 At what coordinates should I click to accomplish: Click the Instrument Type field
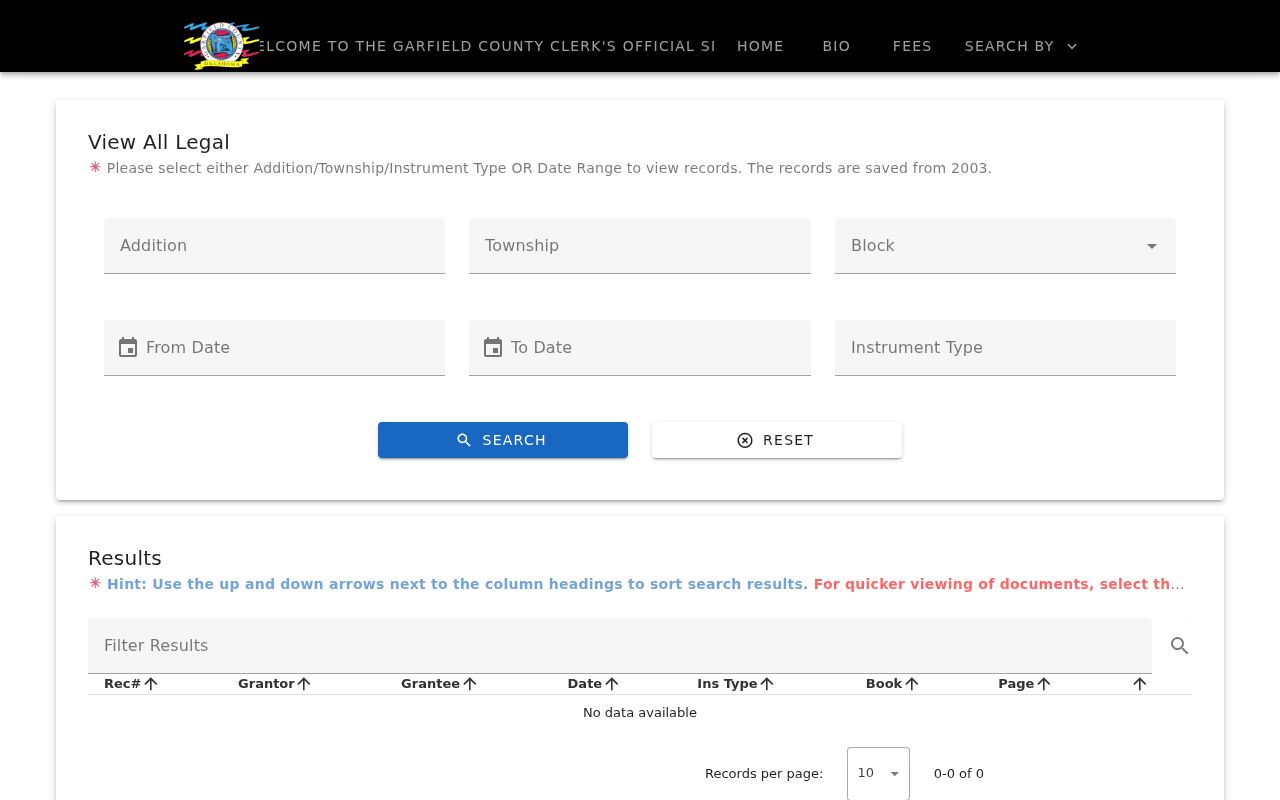[1005, 348]
